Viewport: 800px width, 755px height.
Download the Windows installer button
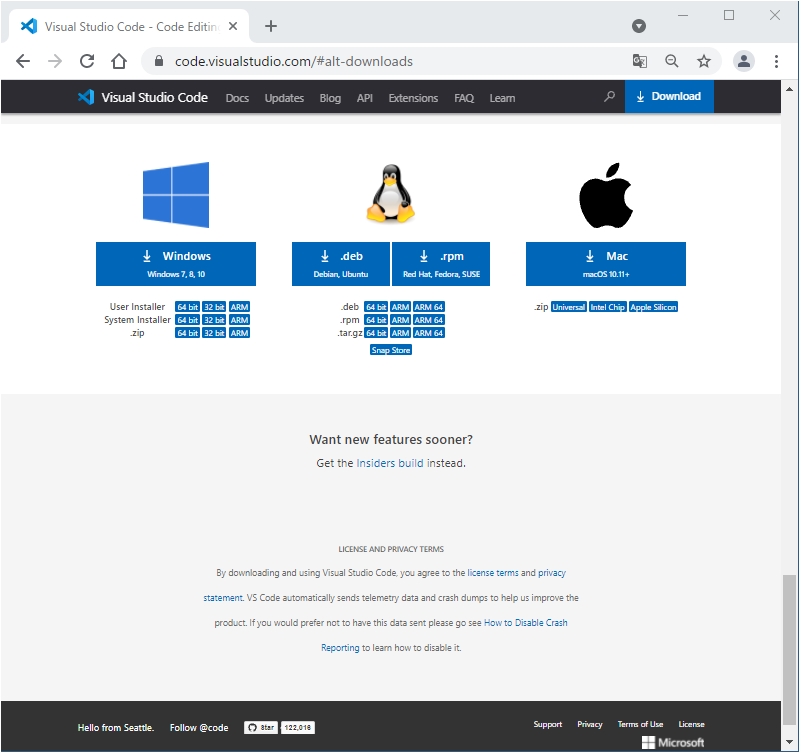[176, 264]
